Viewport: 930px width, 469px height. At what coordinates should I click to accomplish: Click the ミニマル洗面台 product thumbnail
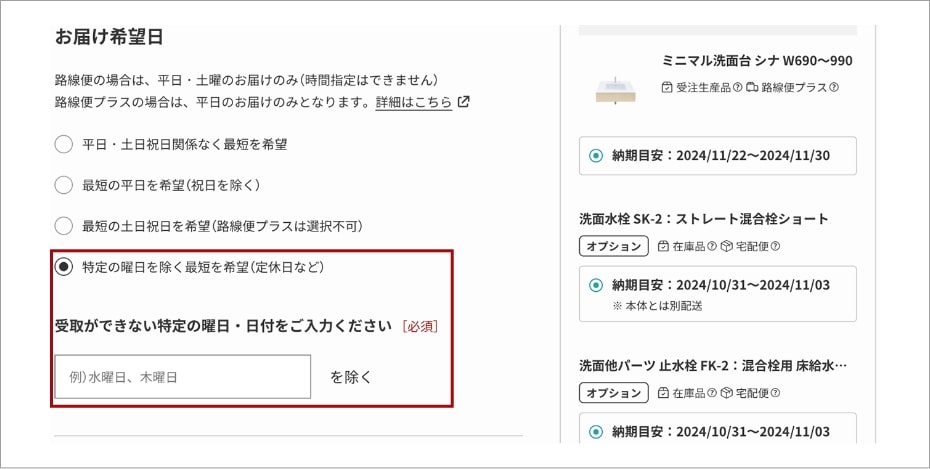pyautogui.click(x=615, y=91)
